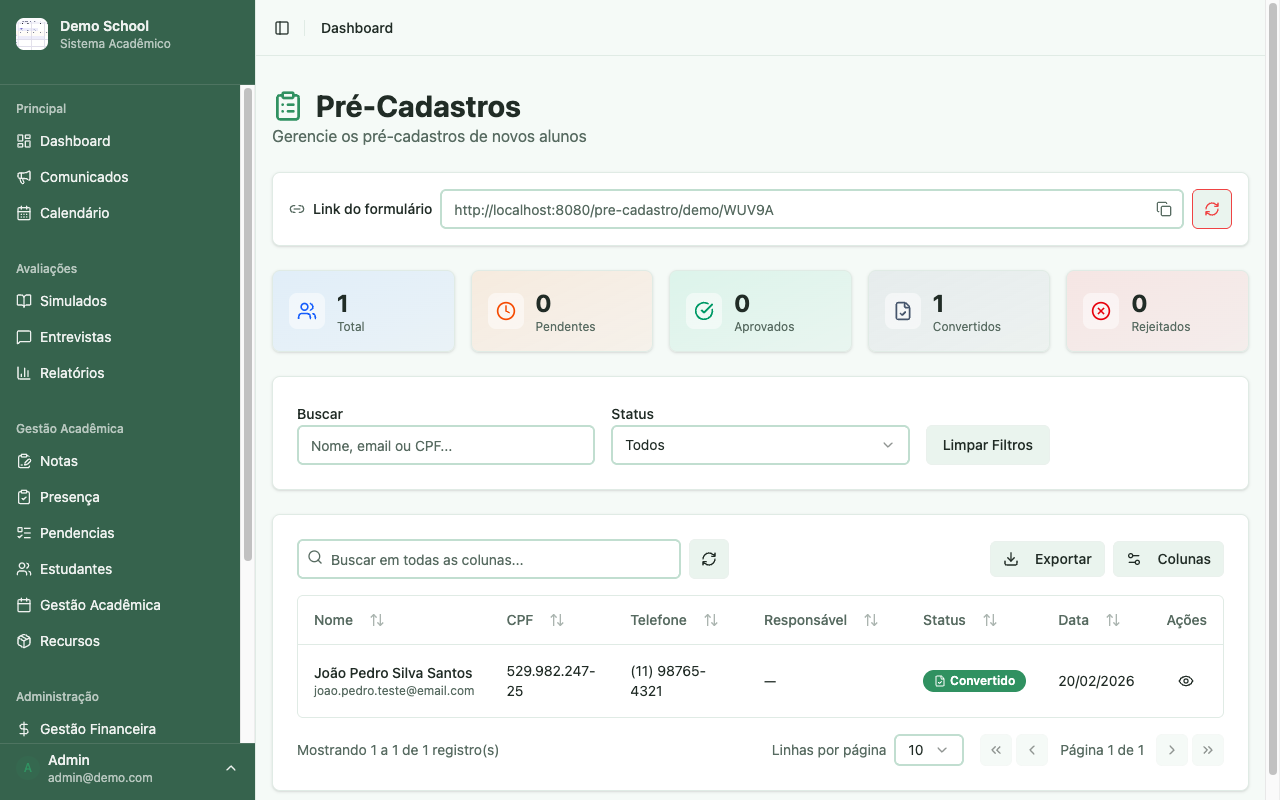Click the name João Pedro Silva Santos
Viewport: 1280px width, 800px height.
[x=393, y=673]
